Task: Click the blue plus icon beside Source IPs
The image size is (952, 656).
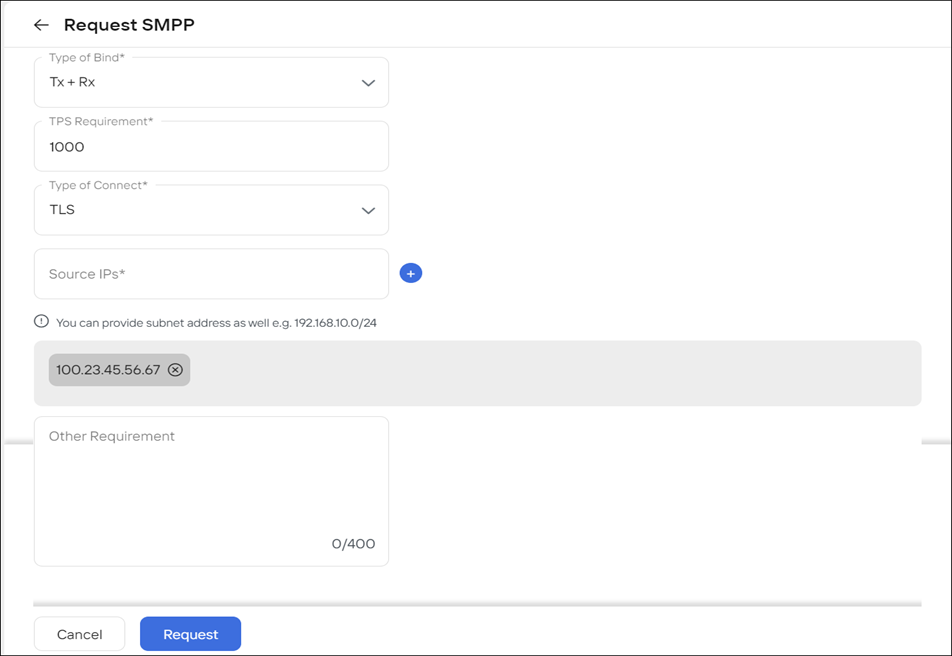Action: 410,272
